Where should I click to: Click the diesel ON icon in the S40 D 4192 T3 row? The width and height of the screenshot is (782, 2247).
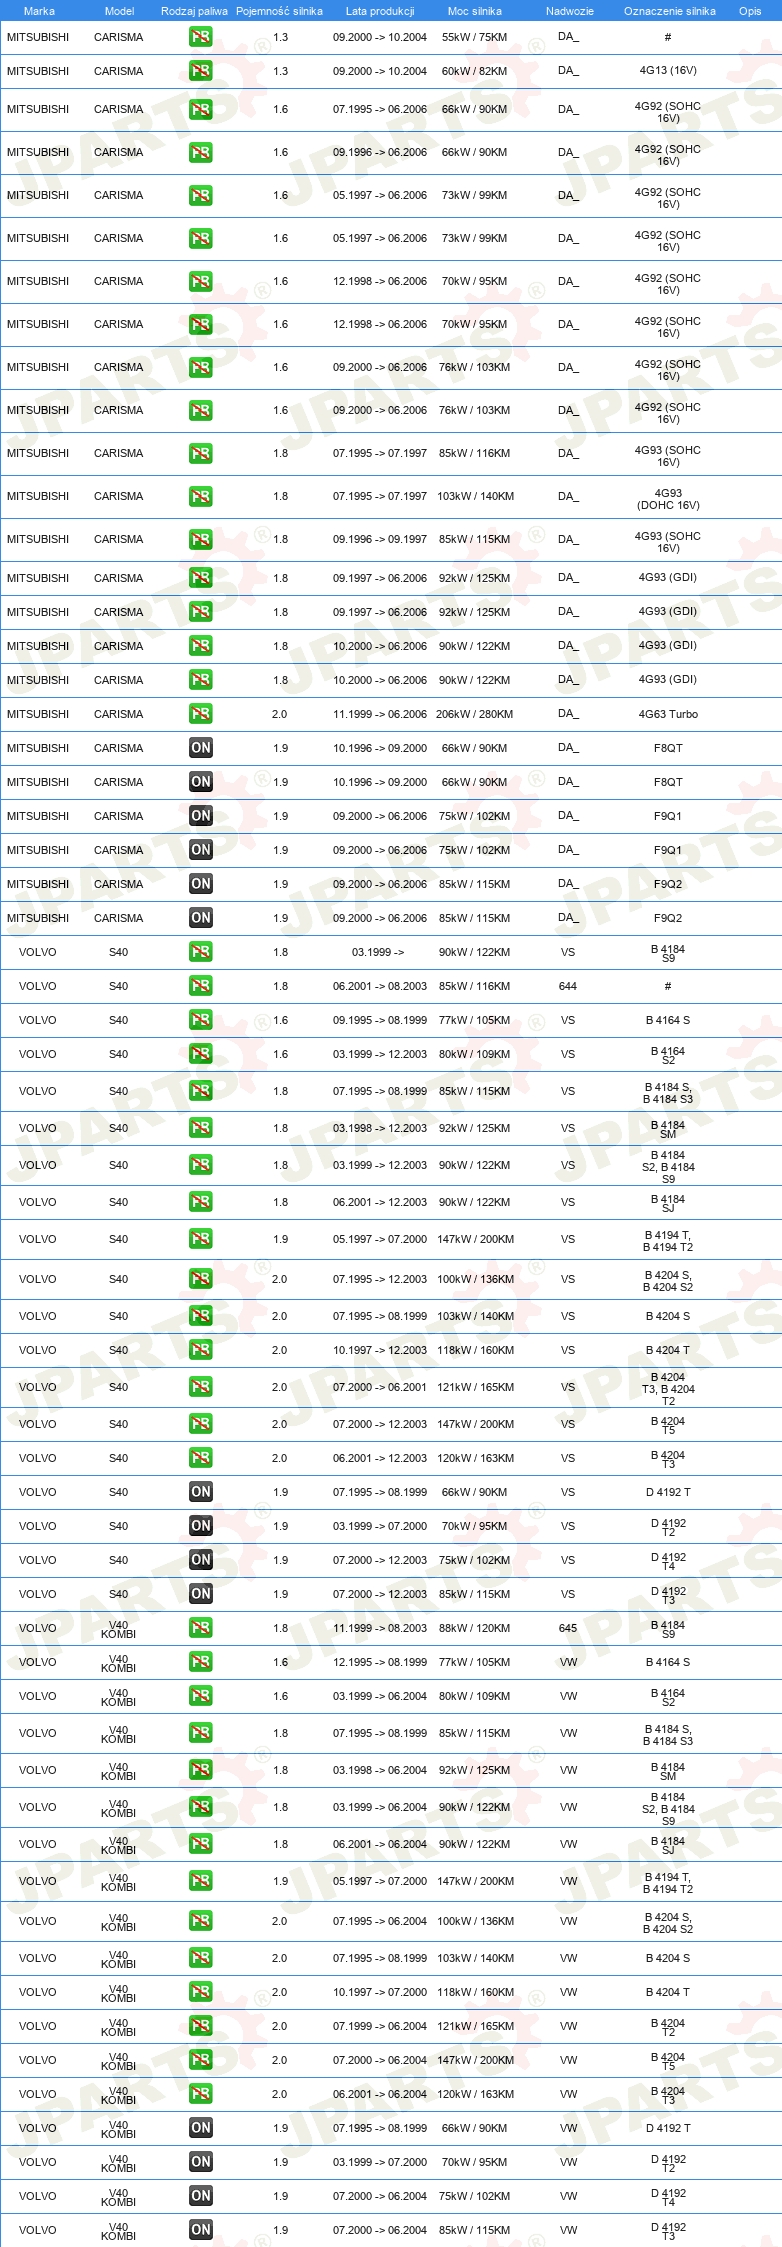(200, 1594)
